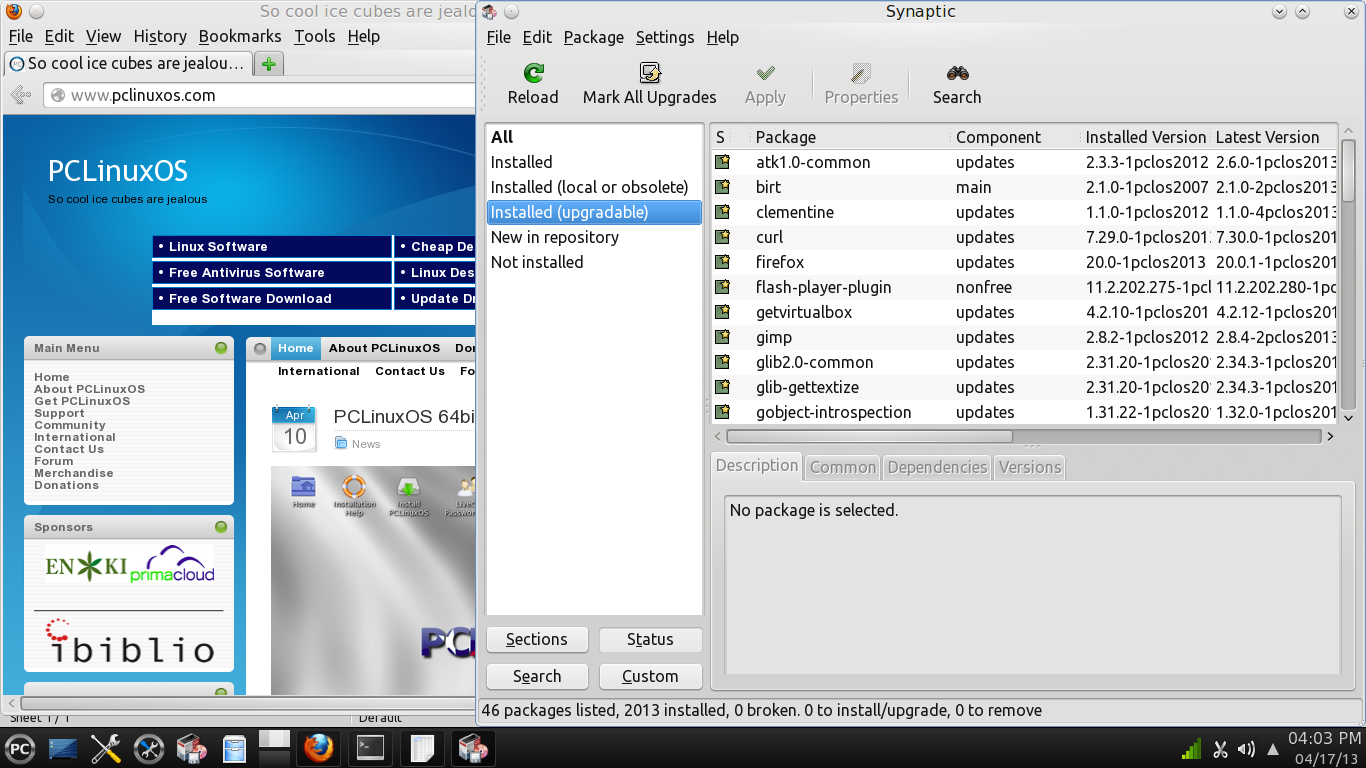This screenshot has width=1366, height=768.
Task: Open the Settings menu in Synaptic
Action: coord(665,37)
